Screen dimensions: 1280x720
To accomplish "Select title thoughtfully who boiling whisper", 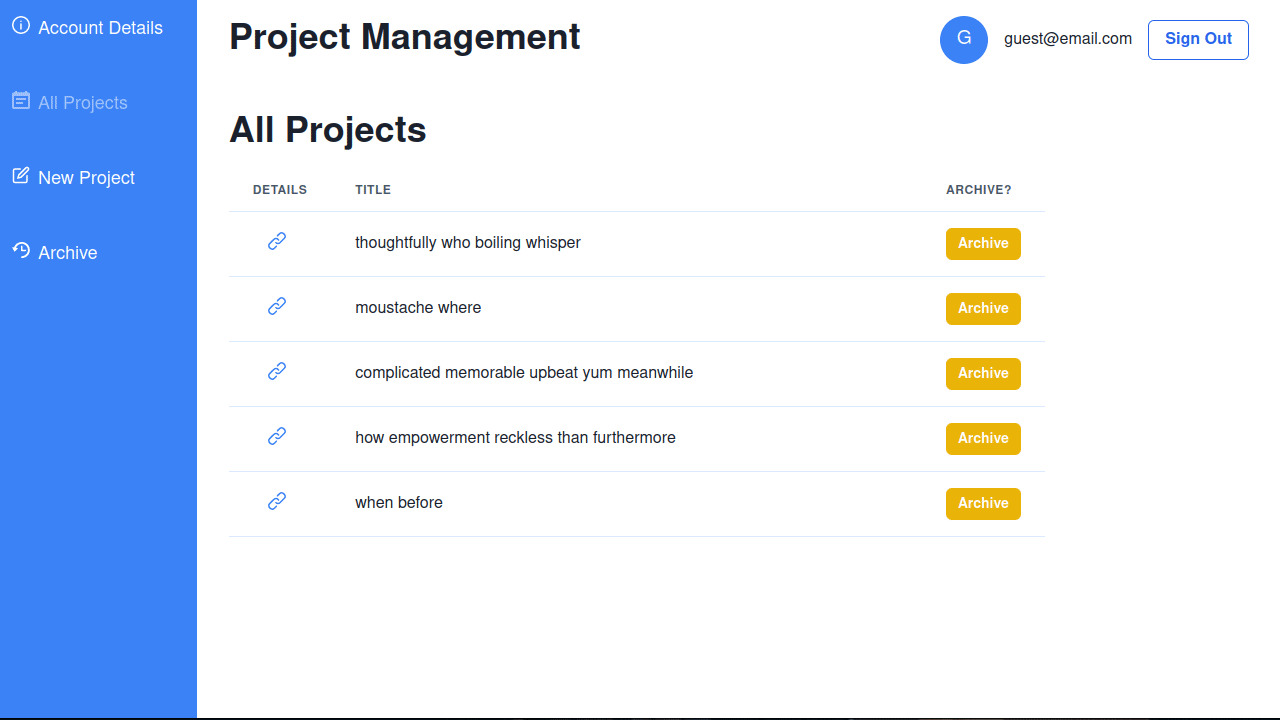I will [468, 243].
